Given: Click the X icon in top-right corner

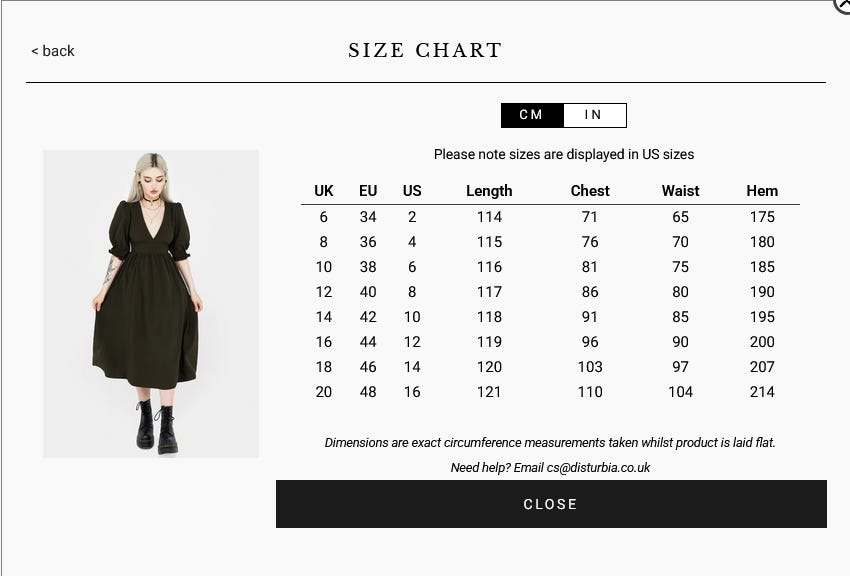Looking at the screenshot, I should click(x=843, y=5).
